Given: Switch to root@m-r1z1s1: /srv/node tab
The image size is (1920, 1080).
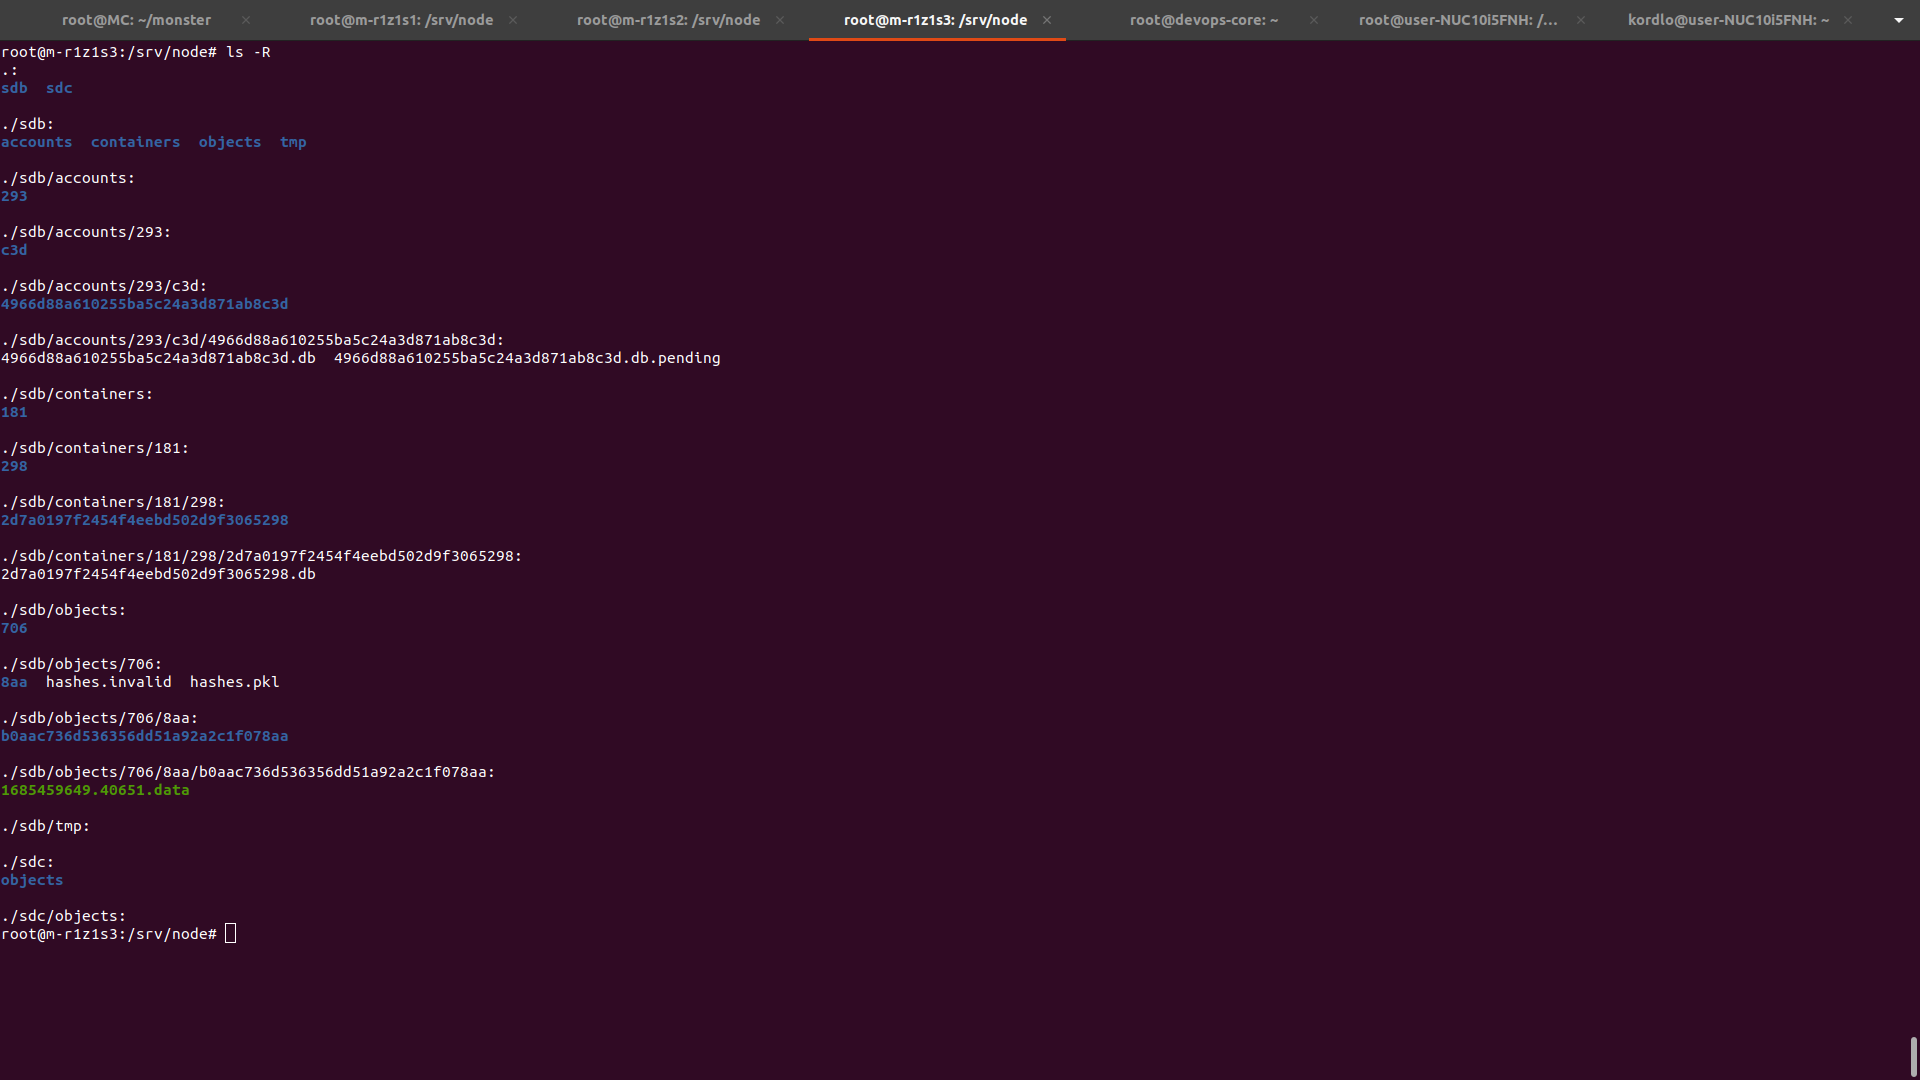Looking at the screenshot, I should point(401,20).
